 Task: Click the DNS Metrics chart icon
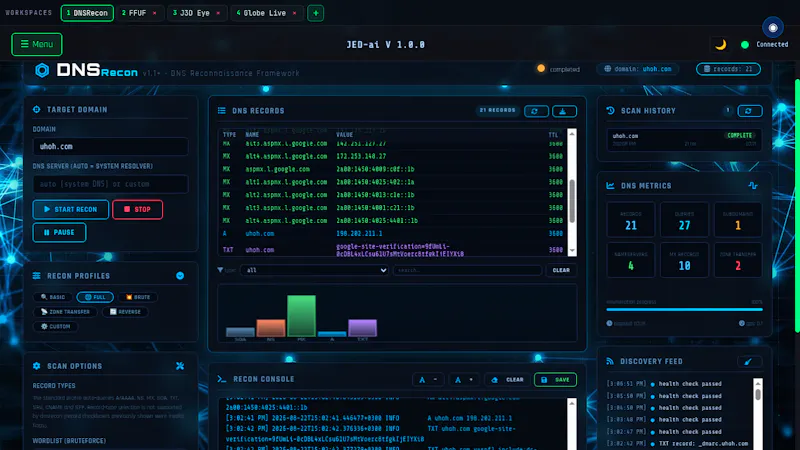pos(610,186)
